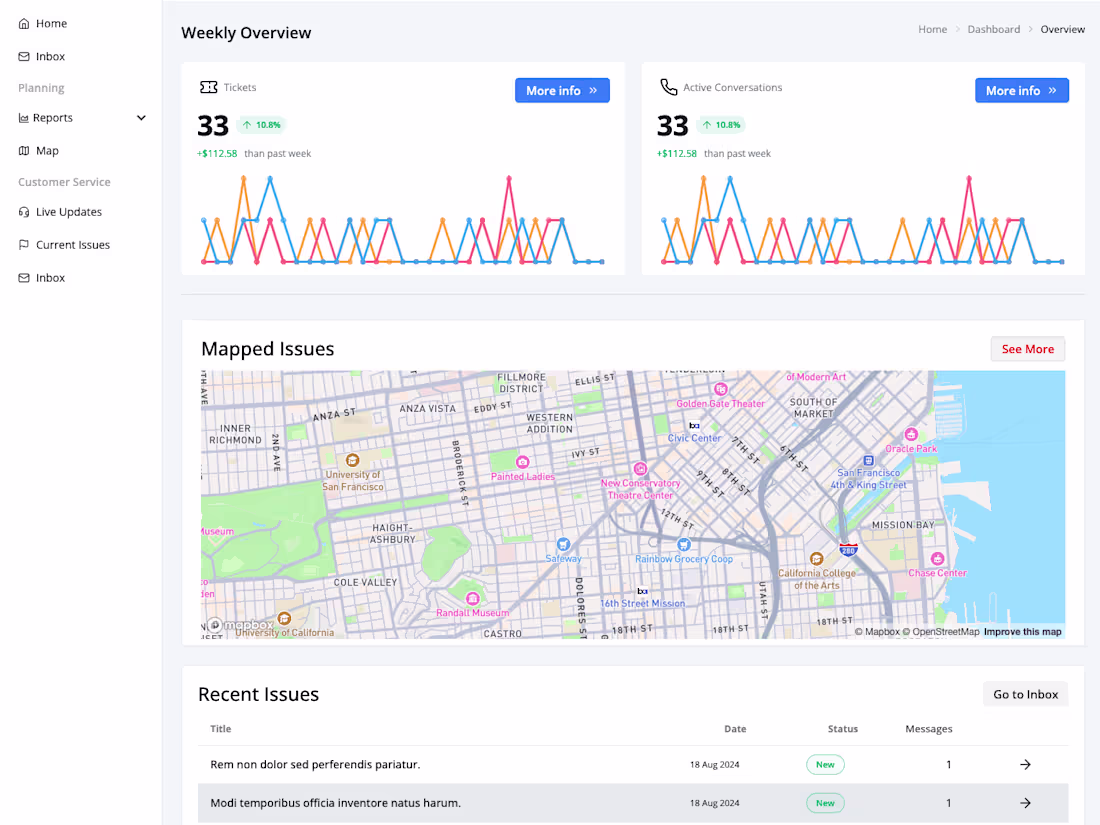Screen dimensions: 1100x825
Task: Open the envelope icon next to Inbox
Action: [x=22, y=55]
